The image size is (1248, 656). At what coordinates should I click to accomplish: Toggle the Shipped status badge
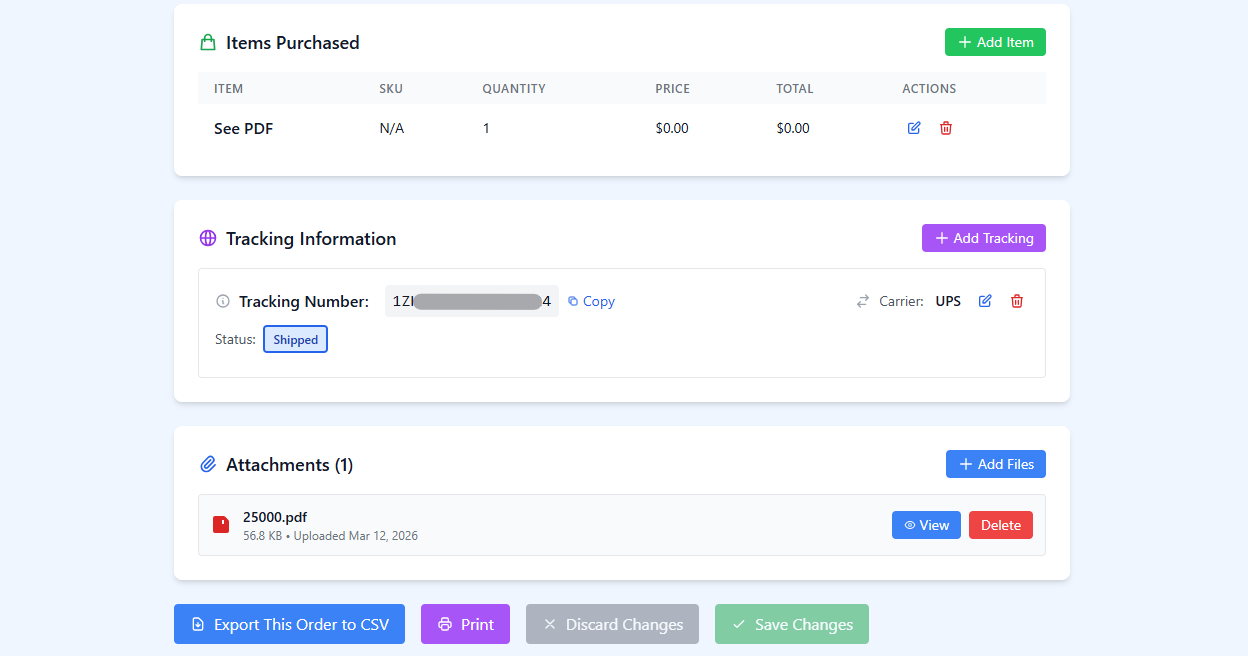295,339
